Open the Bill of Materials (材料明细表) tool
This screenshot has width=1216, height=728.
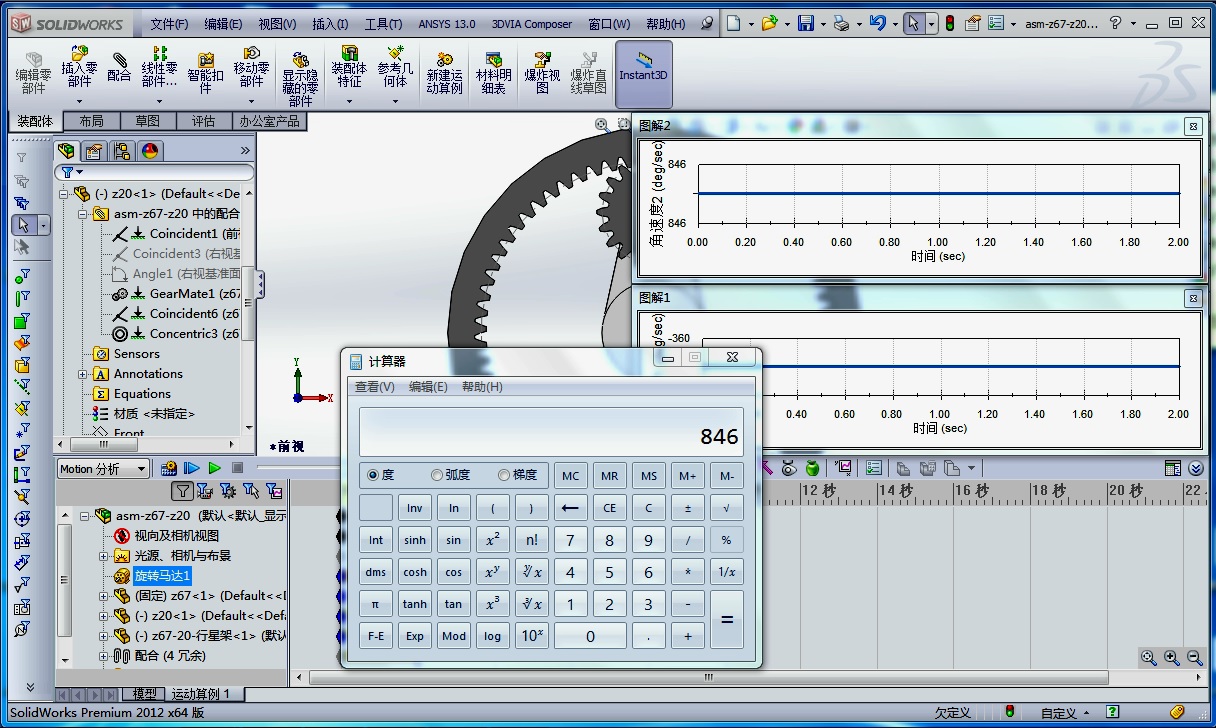tap(493, 72)
